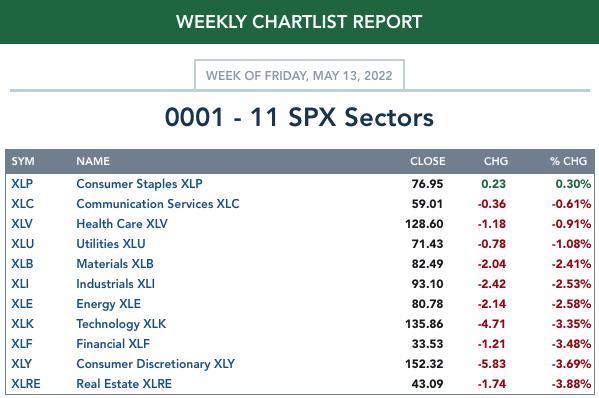Viewport: 599px width, 398px height.
Task: Open Consumer Discretionary XLY link
Action: point(155,364)
